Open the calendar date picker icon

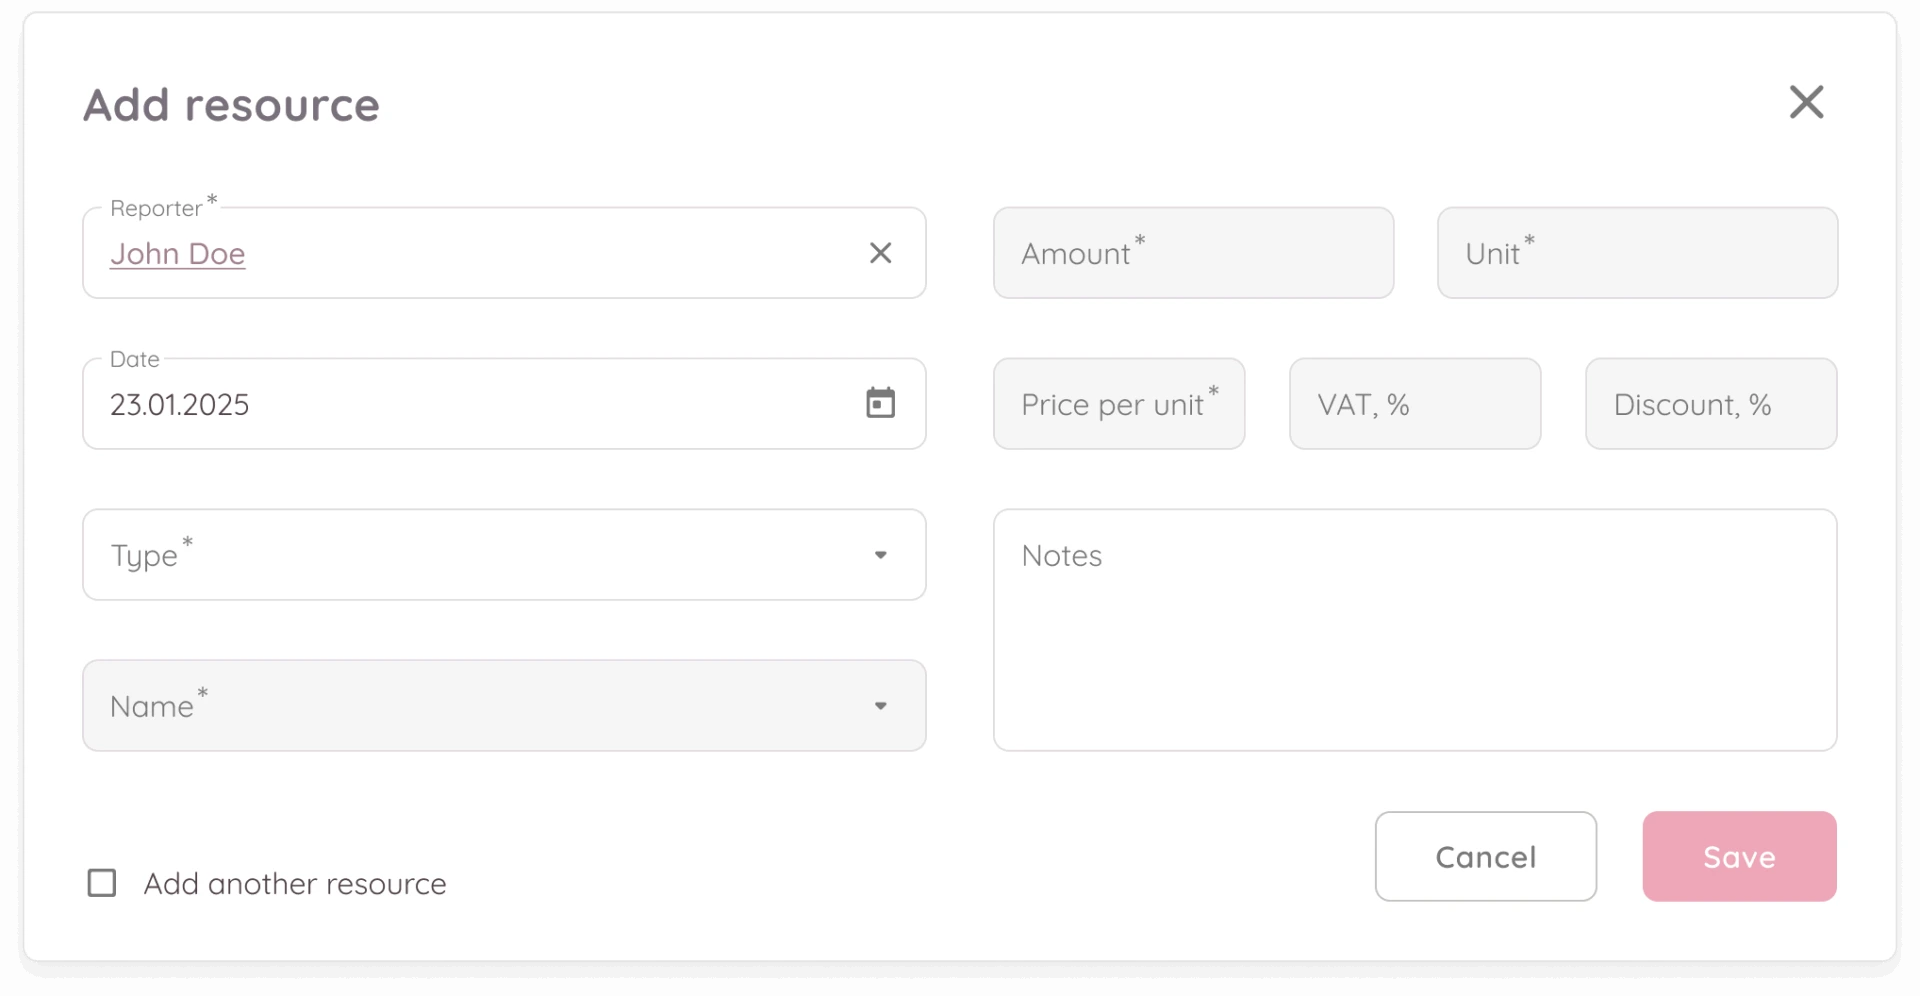880,404
